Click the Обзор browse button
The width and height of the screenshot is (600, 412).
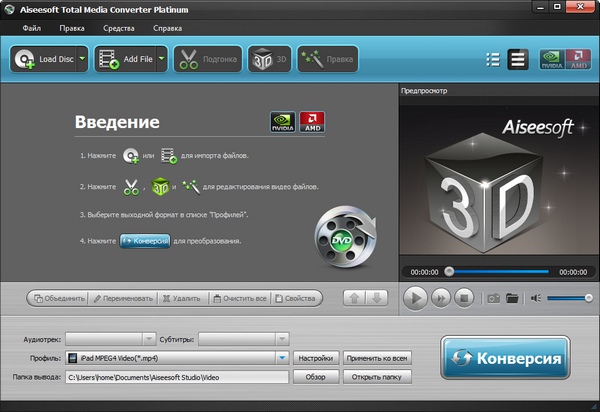coord(316,377)
